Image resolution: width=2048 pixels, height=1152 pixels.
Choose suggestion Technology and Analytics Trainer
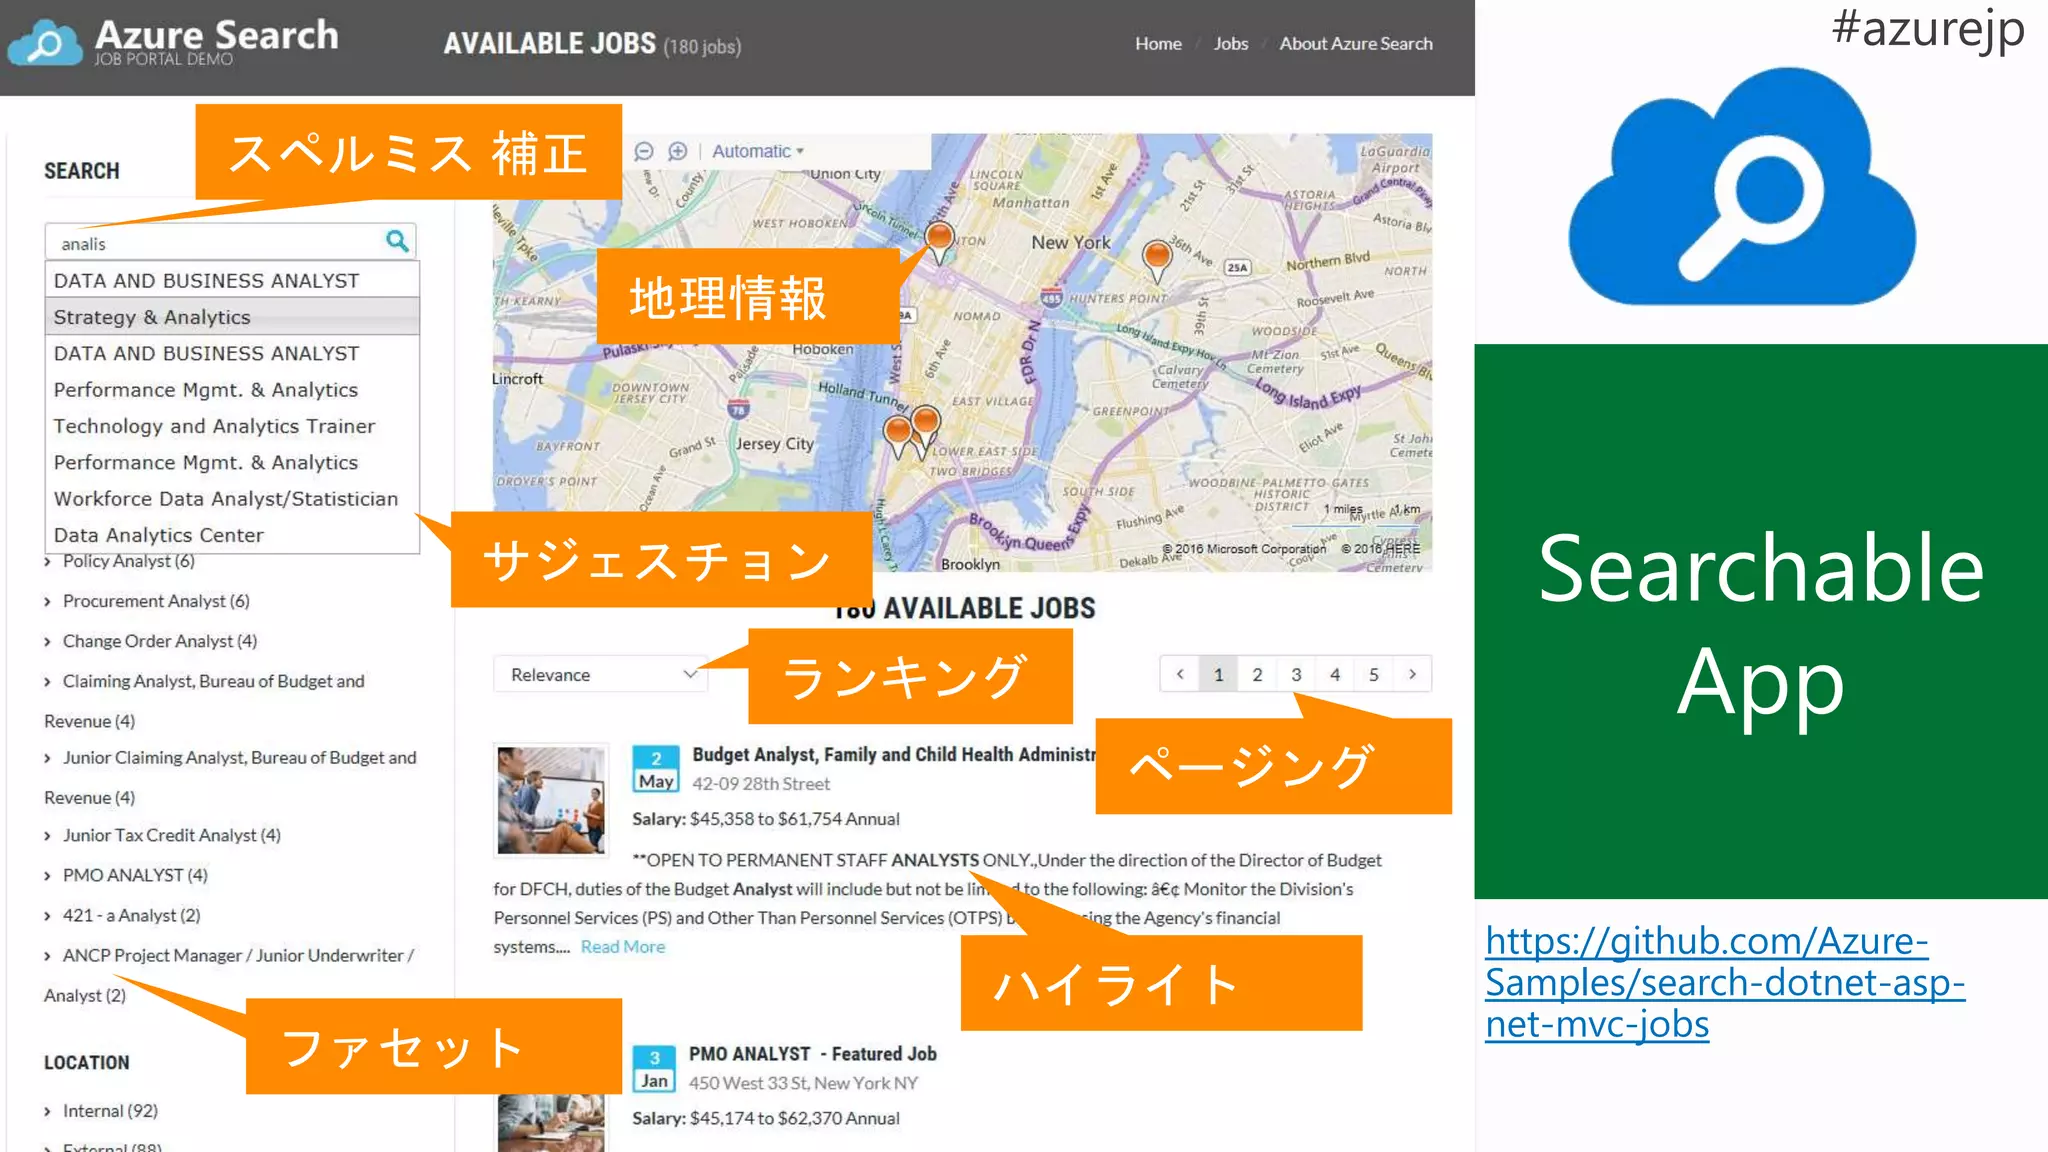pos(232,426)
